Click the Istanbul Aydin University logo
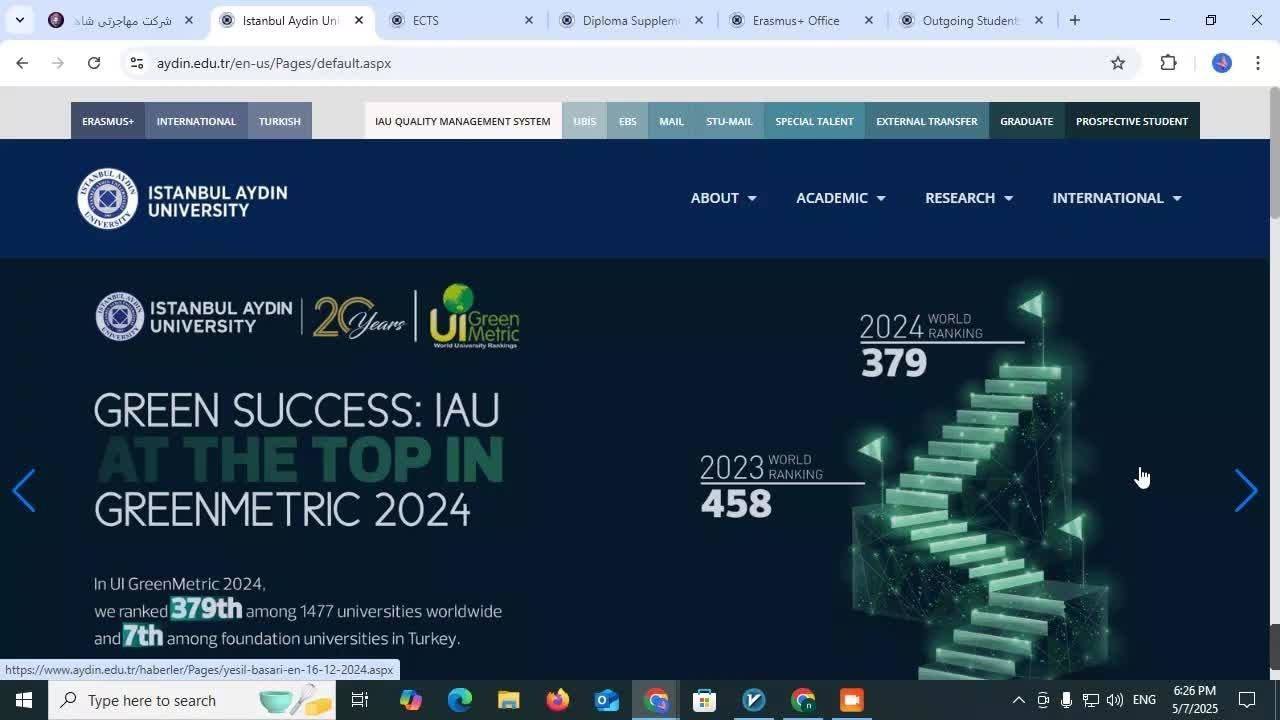This screenshot has width=1280, height=720. pyautogui.click(x=183, y=199)
